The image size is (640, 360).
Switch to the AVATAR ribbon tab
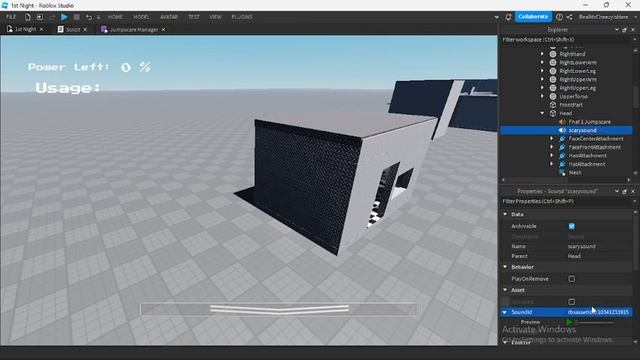pyautogui.click(x=169, y=17)
